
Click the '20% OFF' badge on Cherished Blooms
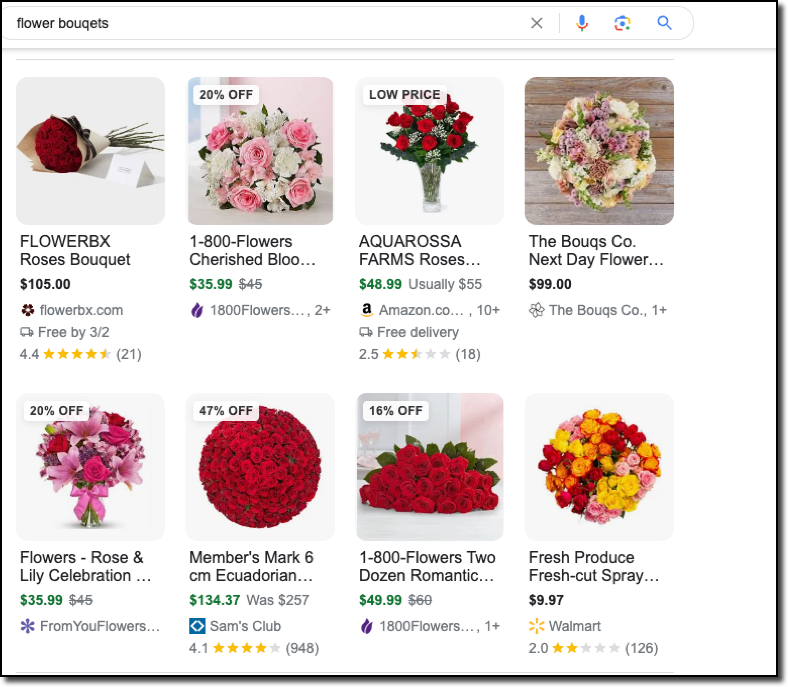point(226,94)
